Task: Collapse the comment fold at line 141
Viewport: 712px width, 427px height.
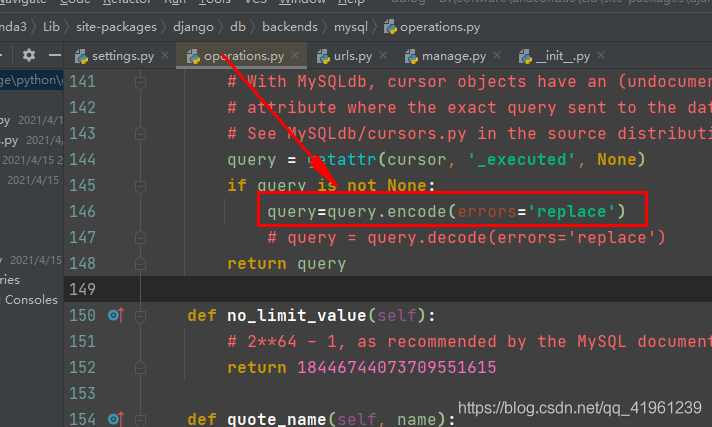Action: [x=140, y=82]
